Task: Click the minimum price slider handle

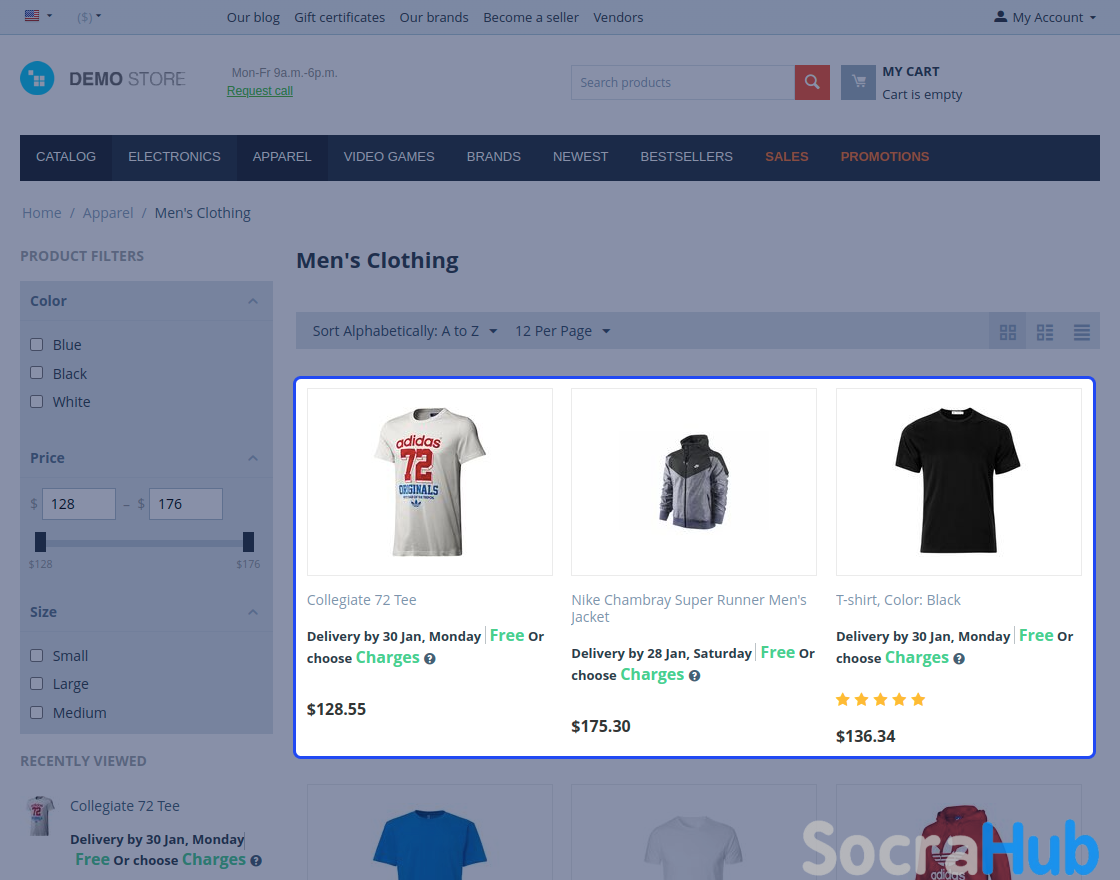Action: [41, 542]
